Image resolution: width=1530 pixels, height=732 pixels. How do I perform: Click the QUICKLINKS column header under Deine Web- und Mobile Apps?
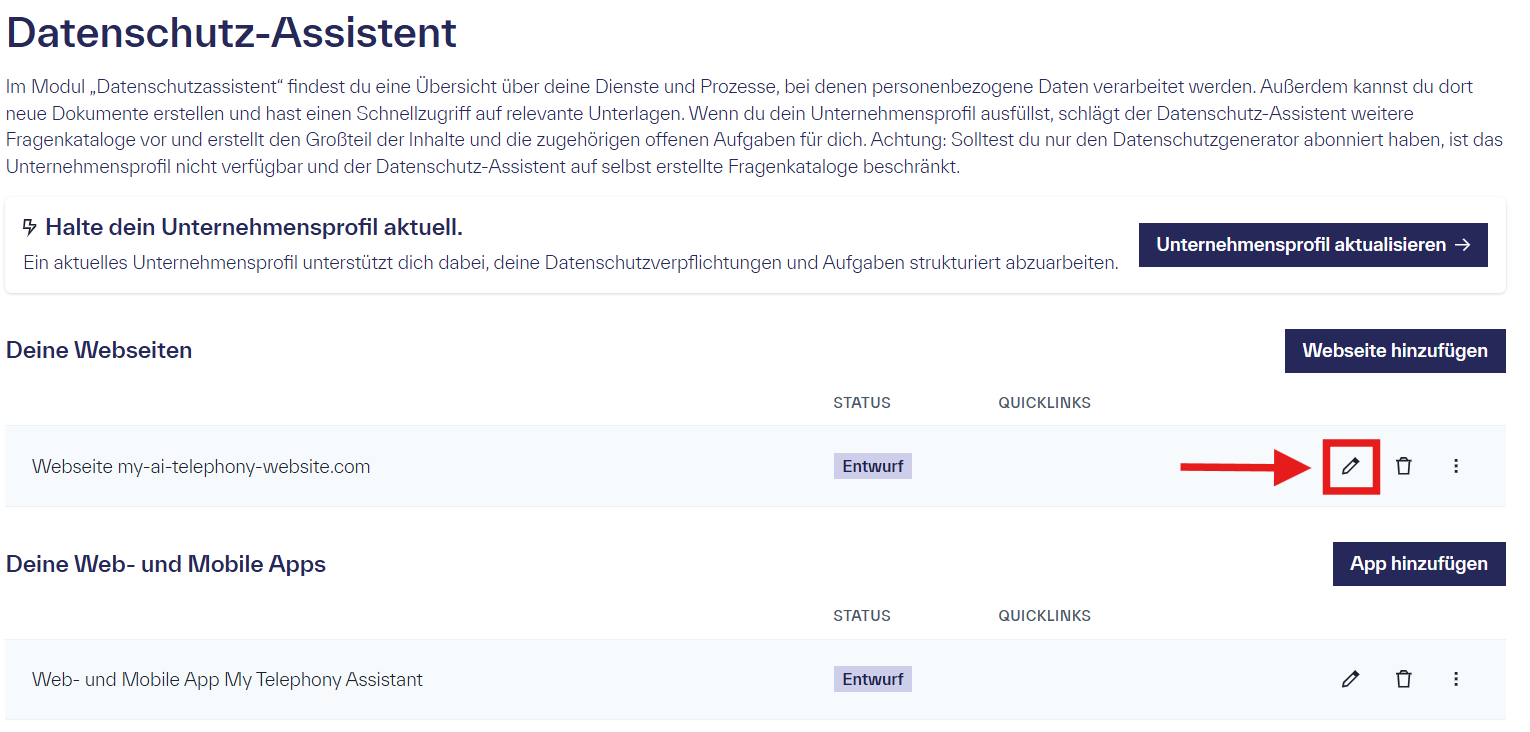(x=1044, y=615)
